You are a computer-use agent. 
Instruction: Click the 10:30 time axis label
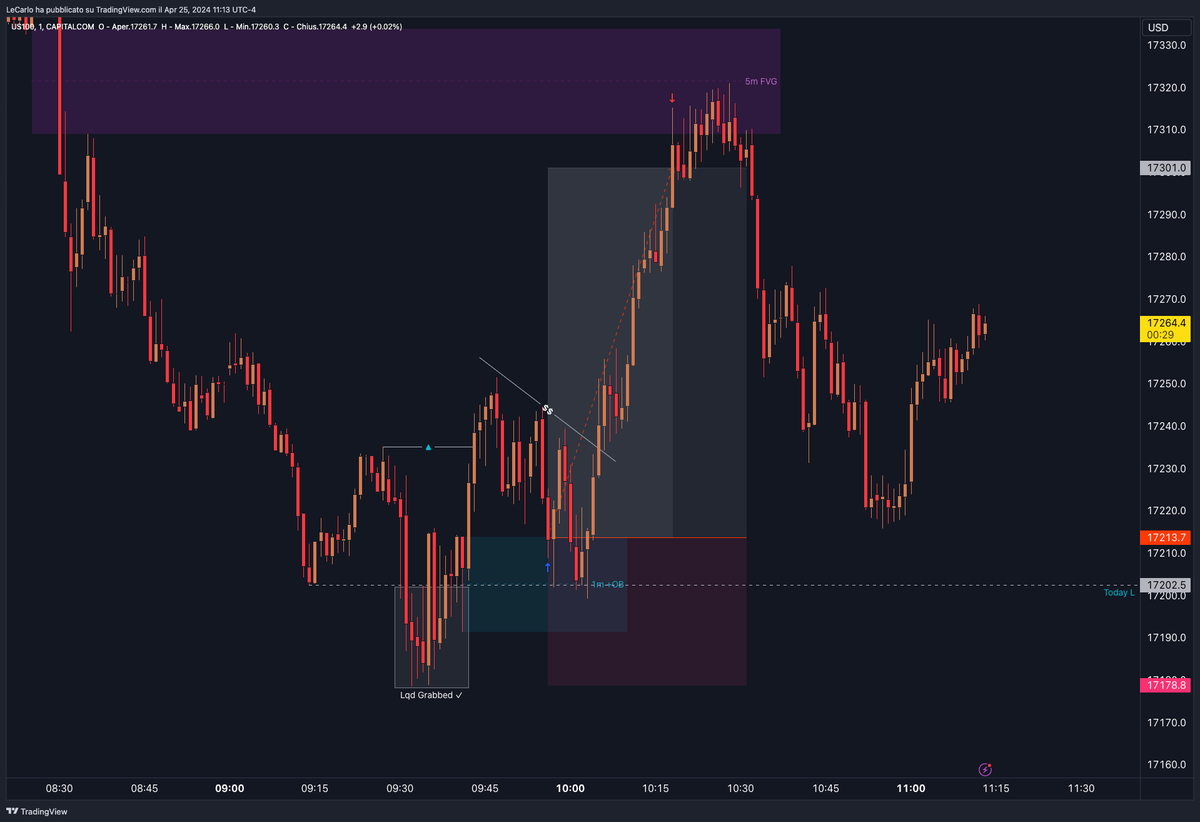(741, 788)
